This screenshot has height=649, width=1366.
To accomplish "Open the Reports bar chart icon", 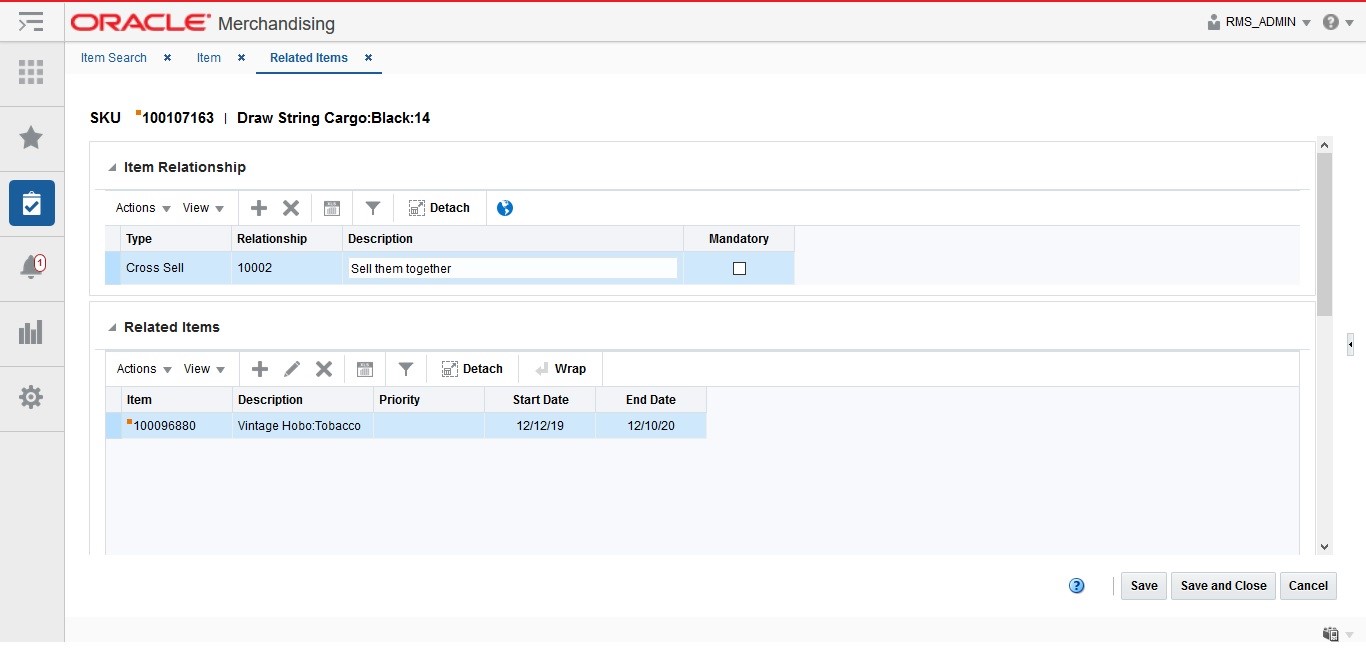I will click(x=31, y=332).
